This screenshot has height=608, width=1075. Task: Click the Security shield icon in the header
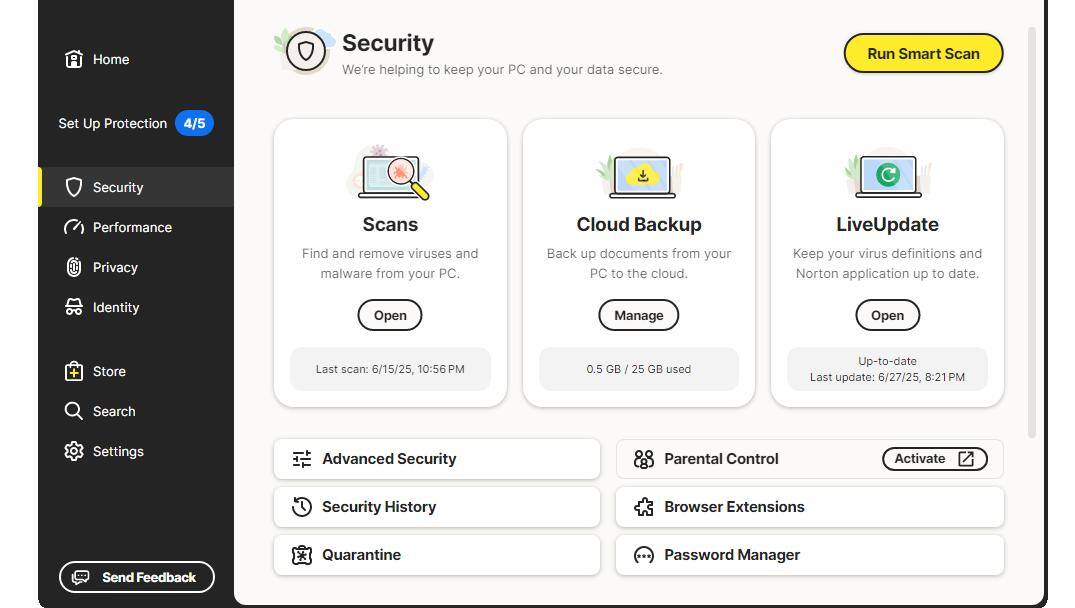(x=306, y=51)
